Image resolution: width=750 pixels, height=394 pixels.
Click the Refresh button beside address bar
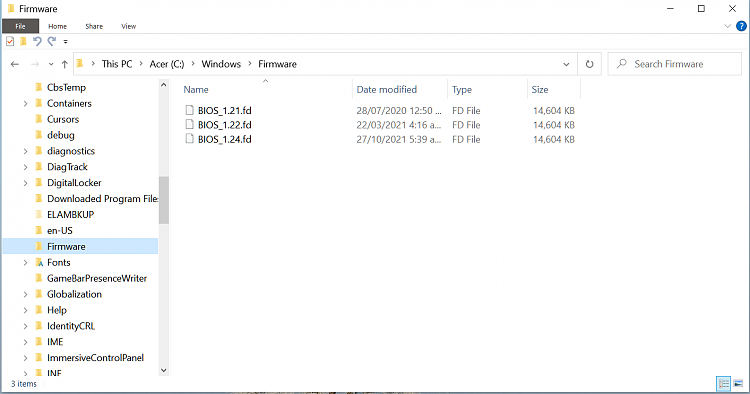coord(589,64)
